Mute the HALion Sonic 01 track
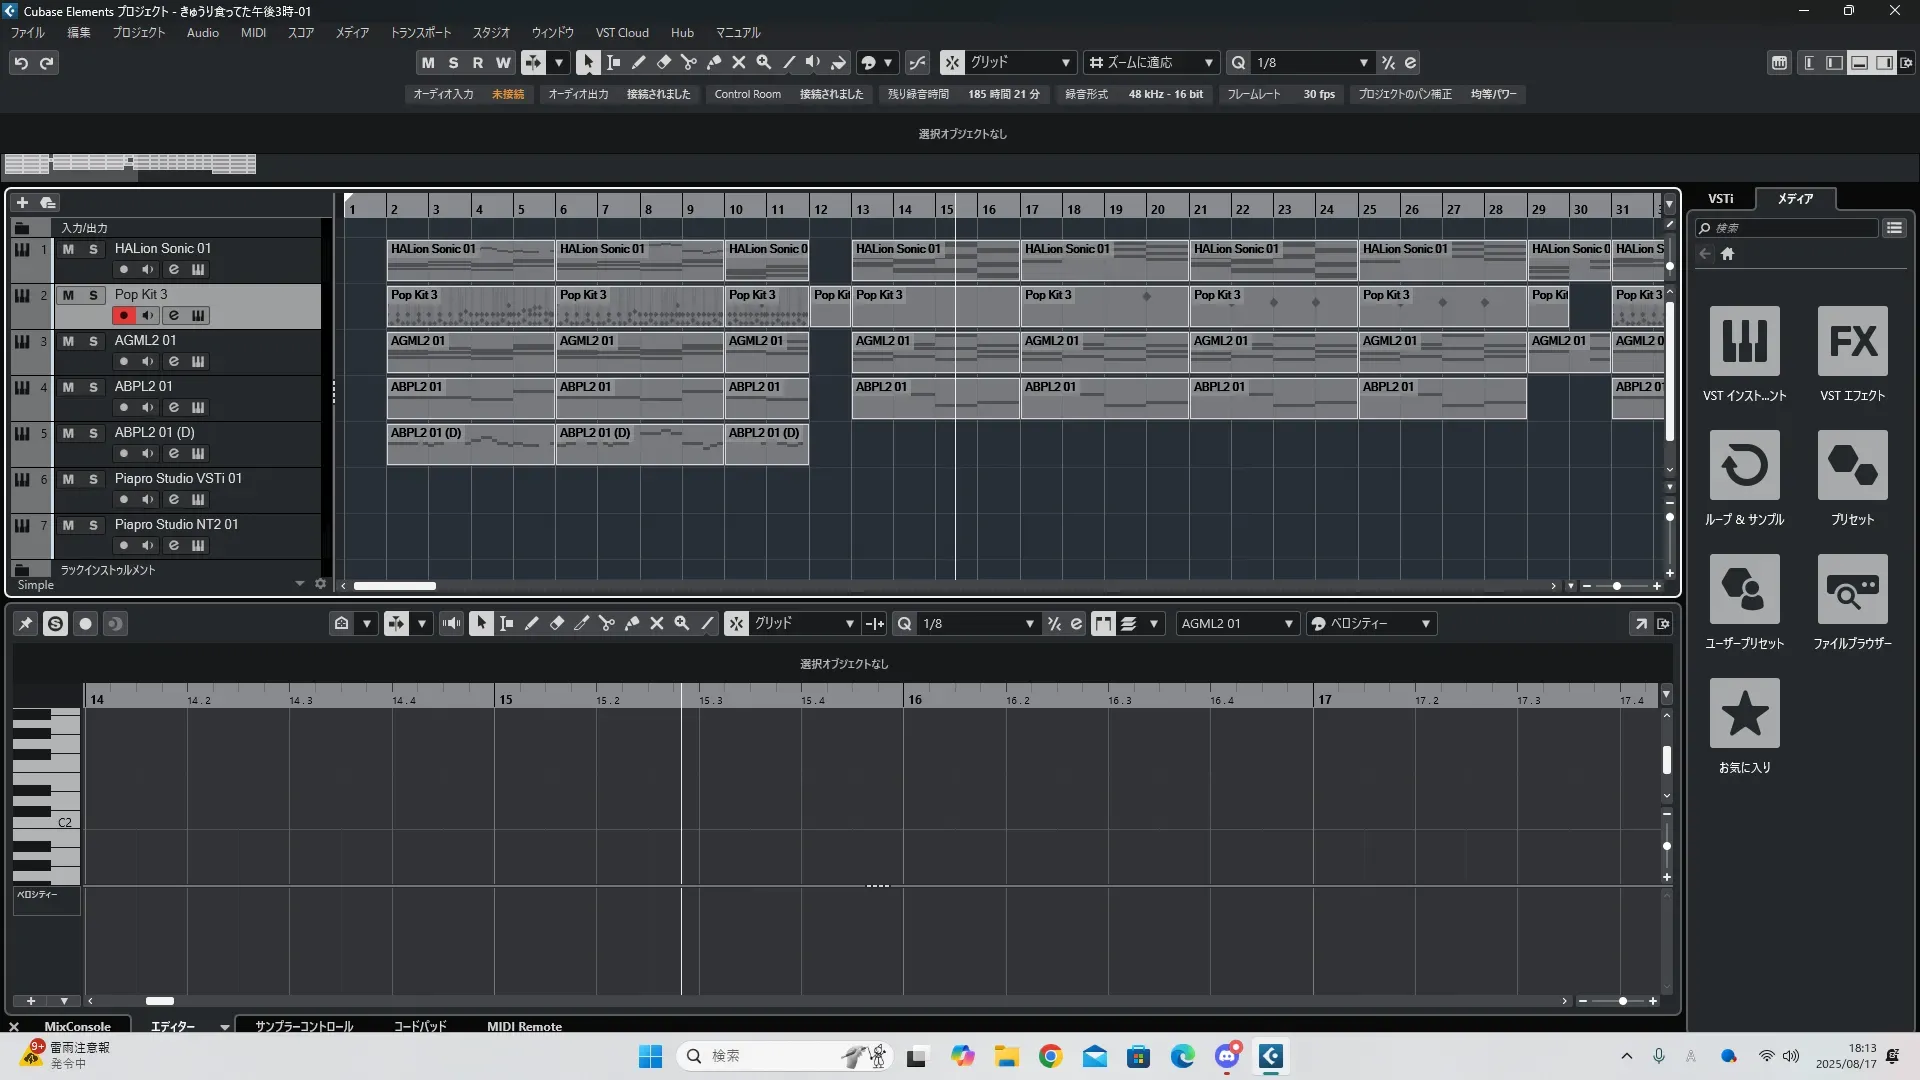This screenshot has width=1920, height=1080. click(68, 249)
